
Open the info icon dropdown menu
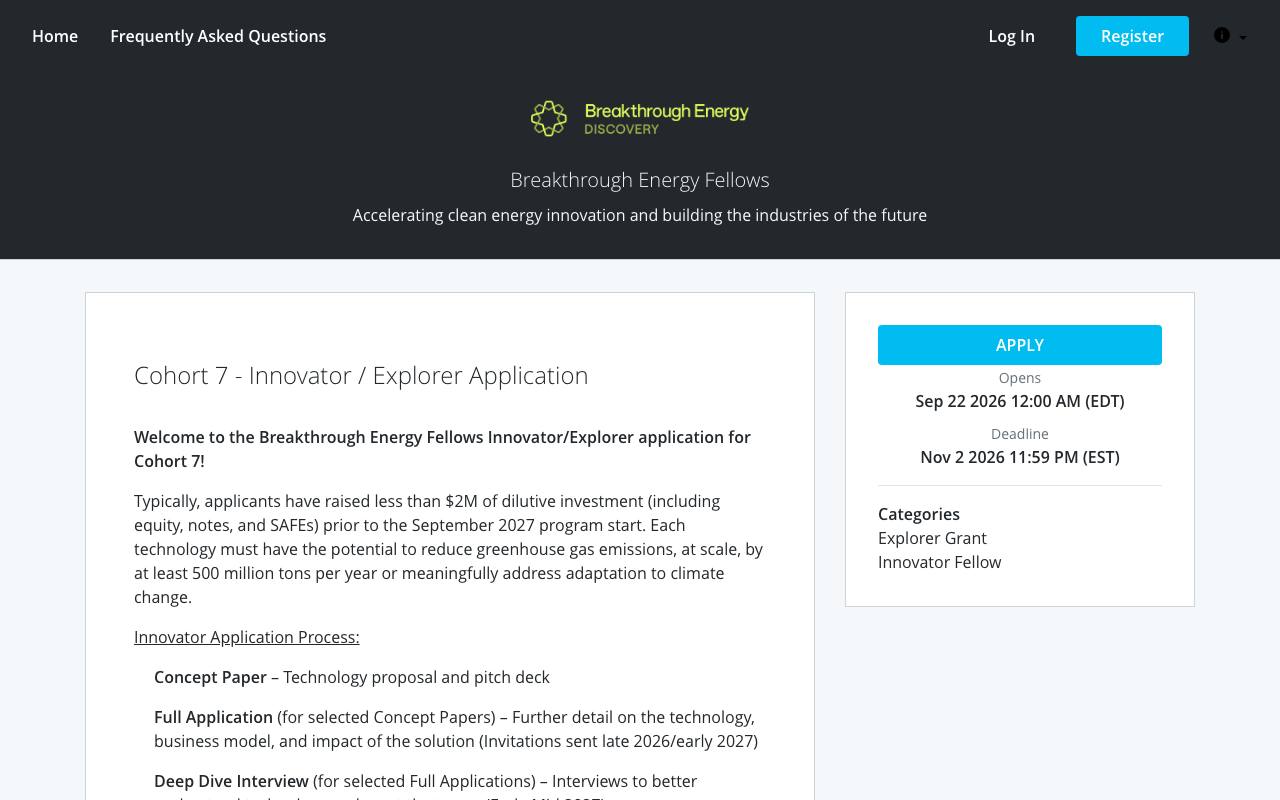tap(1230, 36)
